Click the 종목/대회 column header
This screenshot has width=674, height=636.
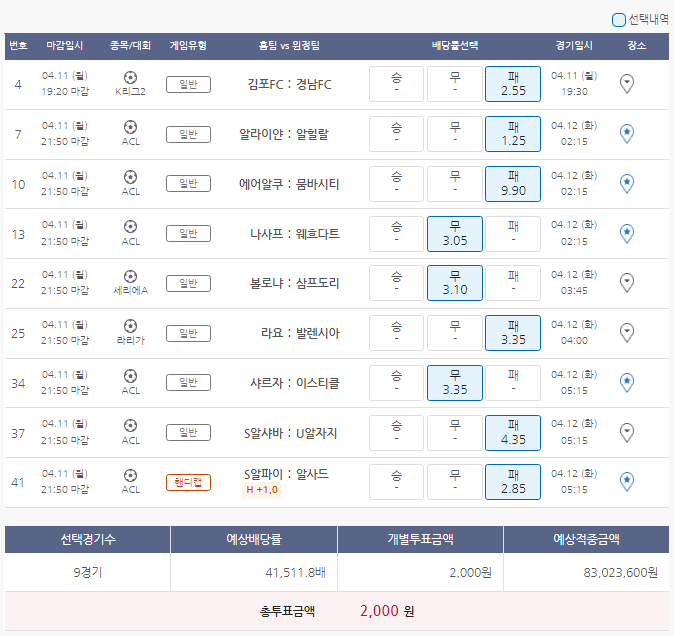pyautogui.click(x=130, y=46)
